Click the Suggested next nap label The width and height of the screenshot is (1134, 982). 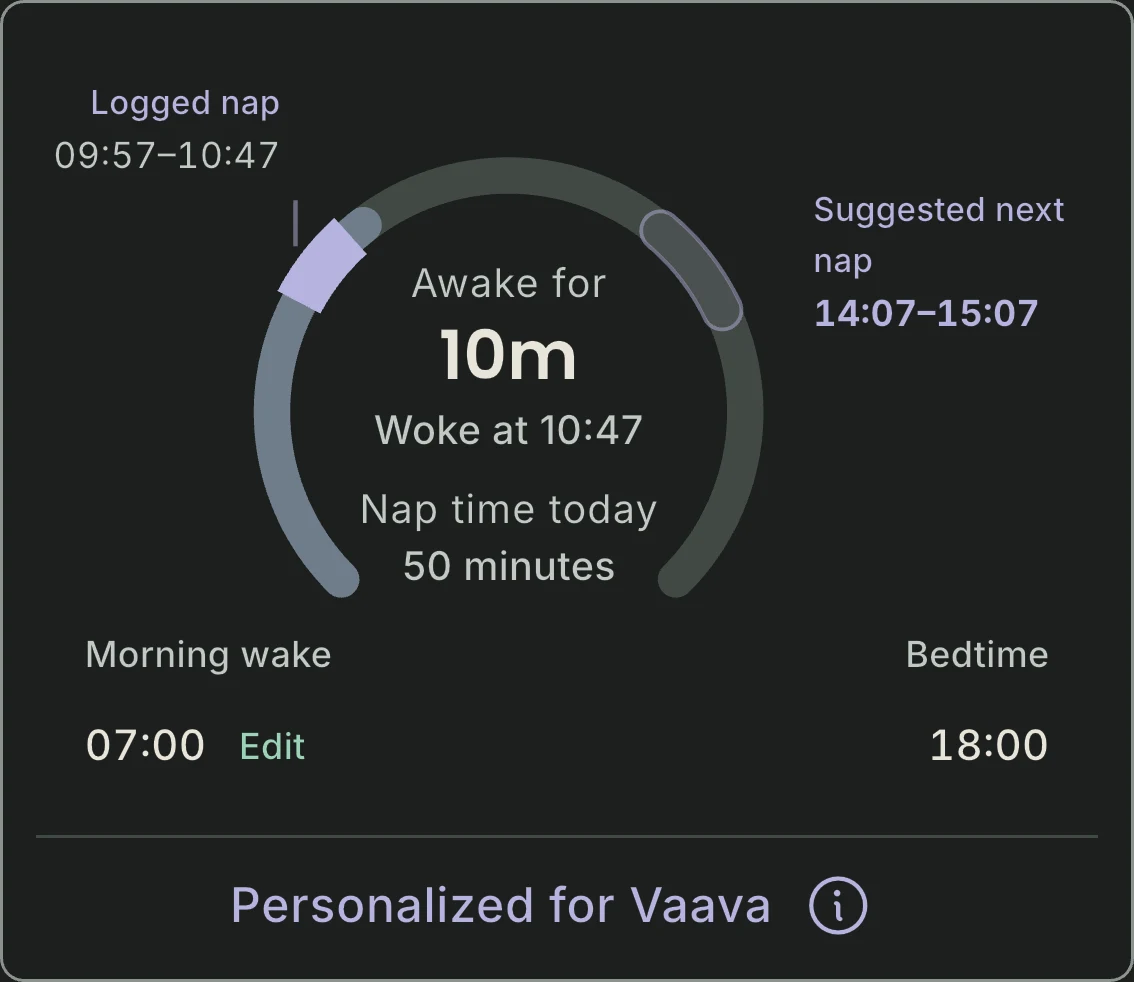click(939, 235)
